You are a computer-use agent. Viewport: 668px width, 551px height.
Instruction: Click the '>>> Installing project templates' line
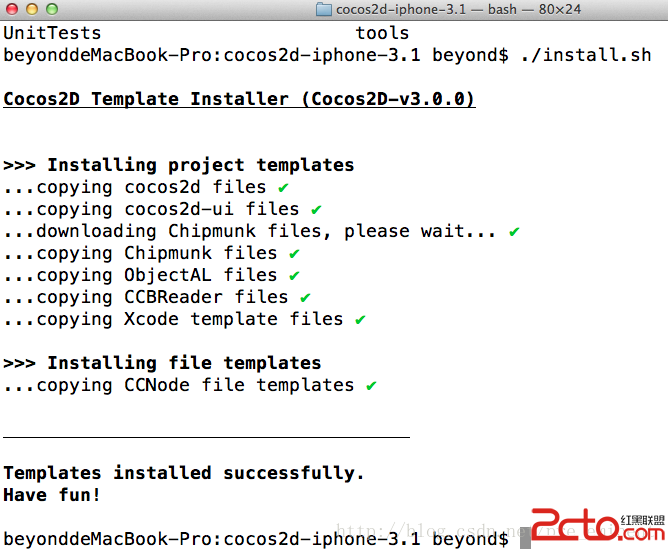tap(179, 165)
